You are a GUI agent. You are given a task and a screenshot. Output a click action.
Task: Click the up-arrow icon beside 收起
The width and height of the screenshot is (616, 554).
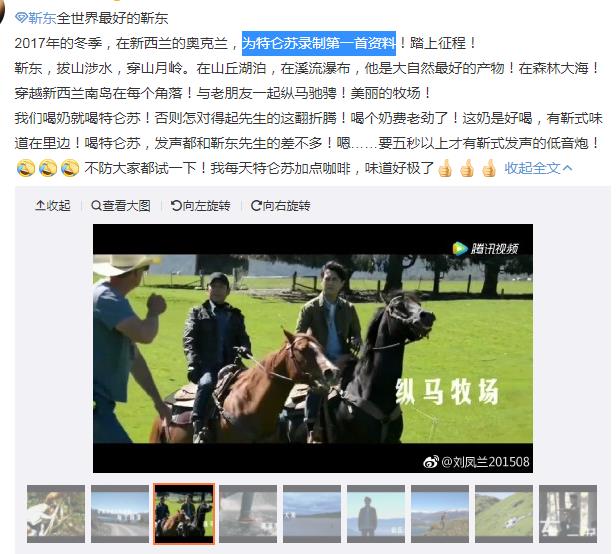coord(40,205)
